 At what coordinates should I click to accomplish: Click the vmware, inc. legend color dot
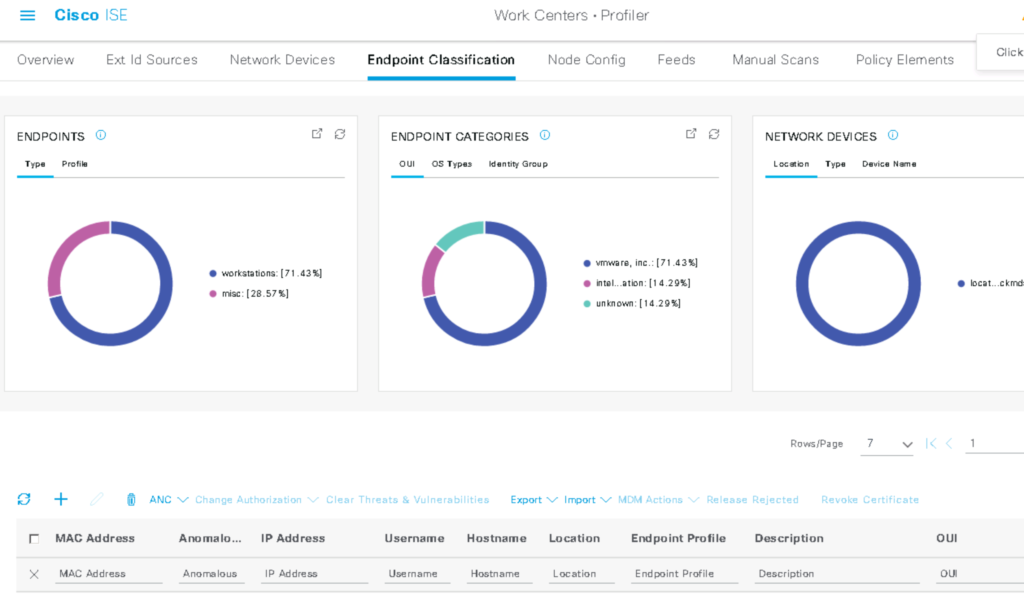[x=587, y=263]
